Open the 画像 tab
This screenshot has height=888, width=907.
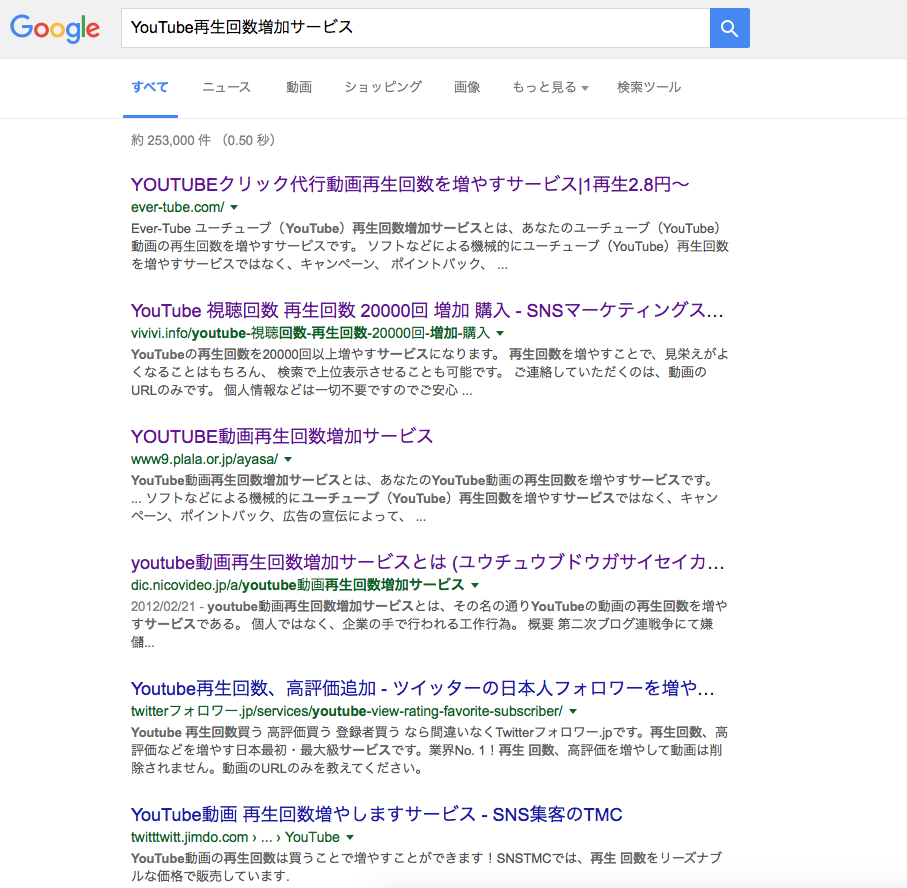click(x=467, y=87)
